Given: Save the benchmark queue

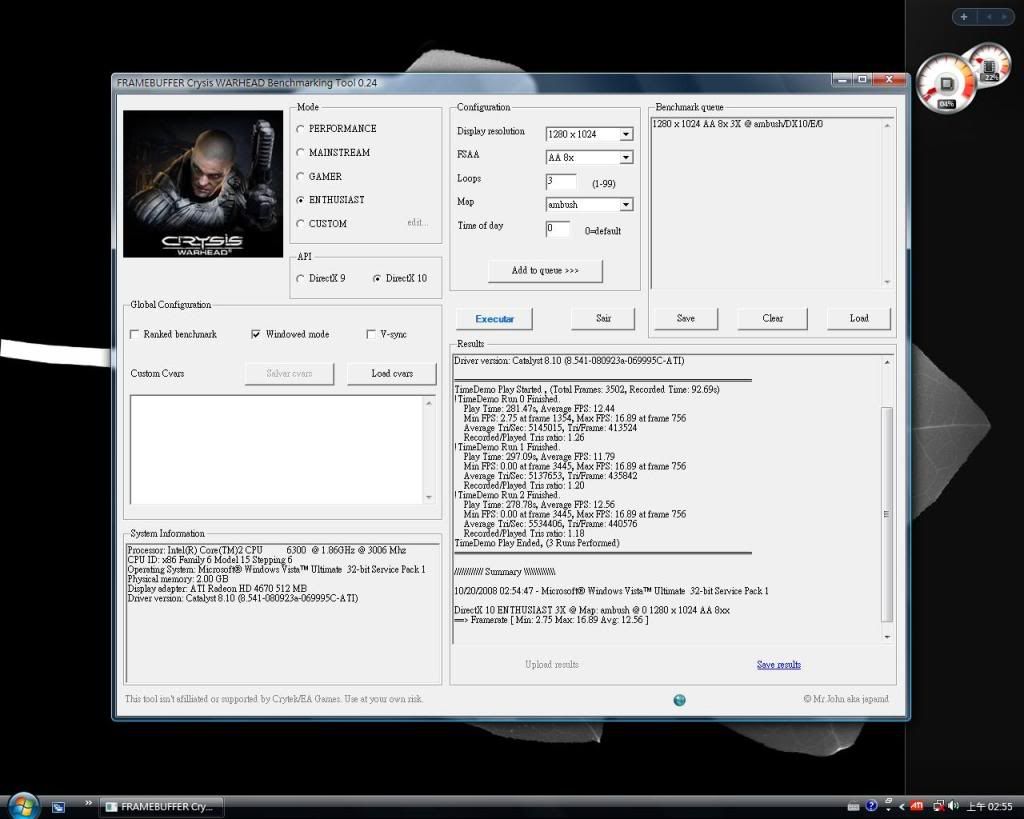Looking at the screenshot, I should click(x=685, y=318).
